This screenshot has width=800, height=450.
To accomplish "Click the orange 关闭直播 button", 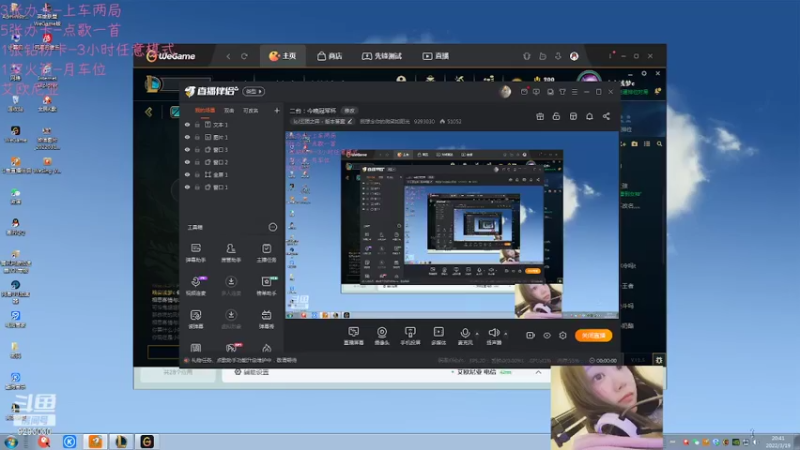I will [593, 335].
